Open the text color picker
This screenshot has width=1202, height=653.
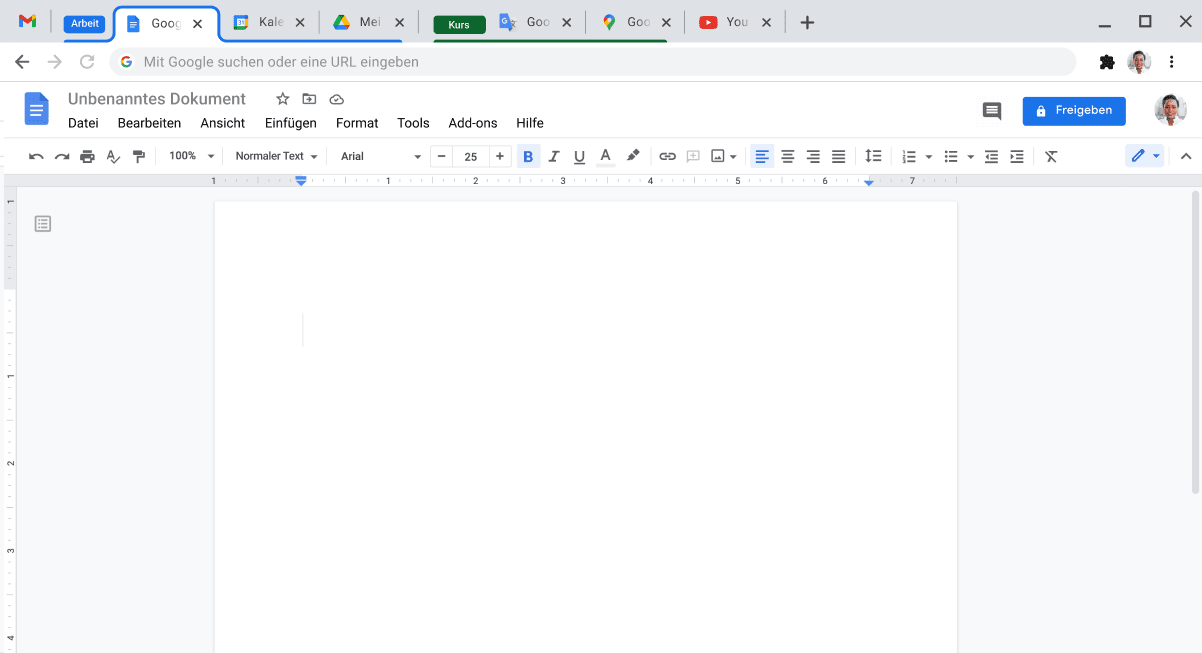(x=605, y=157)
